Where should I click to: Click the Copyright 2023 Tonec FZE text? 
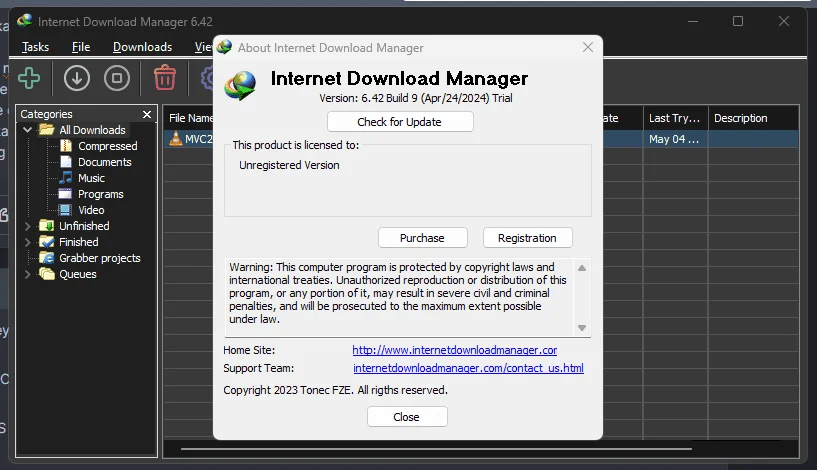coord(336,390)
